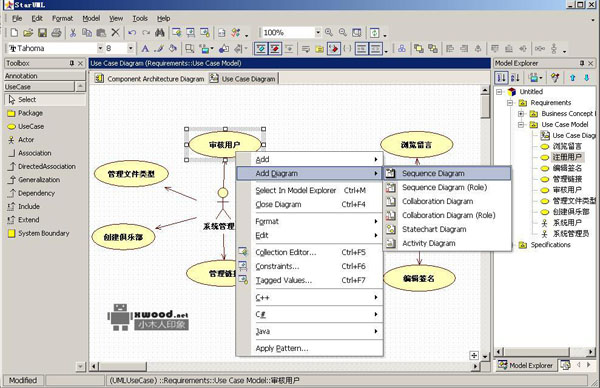The height and width of the screenshot is (388, 600).
Task: Click the Send to Back icon
Action: (433, 49)
